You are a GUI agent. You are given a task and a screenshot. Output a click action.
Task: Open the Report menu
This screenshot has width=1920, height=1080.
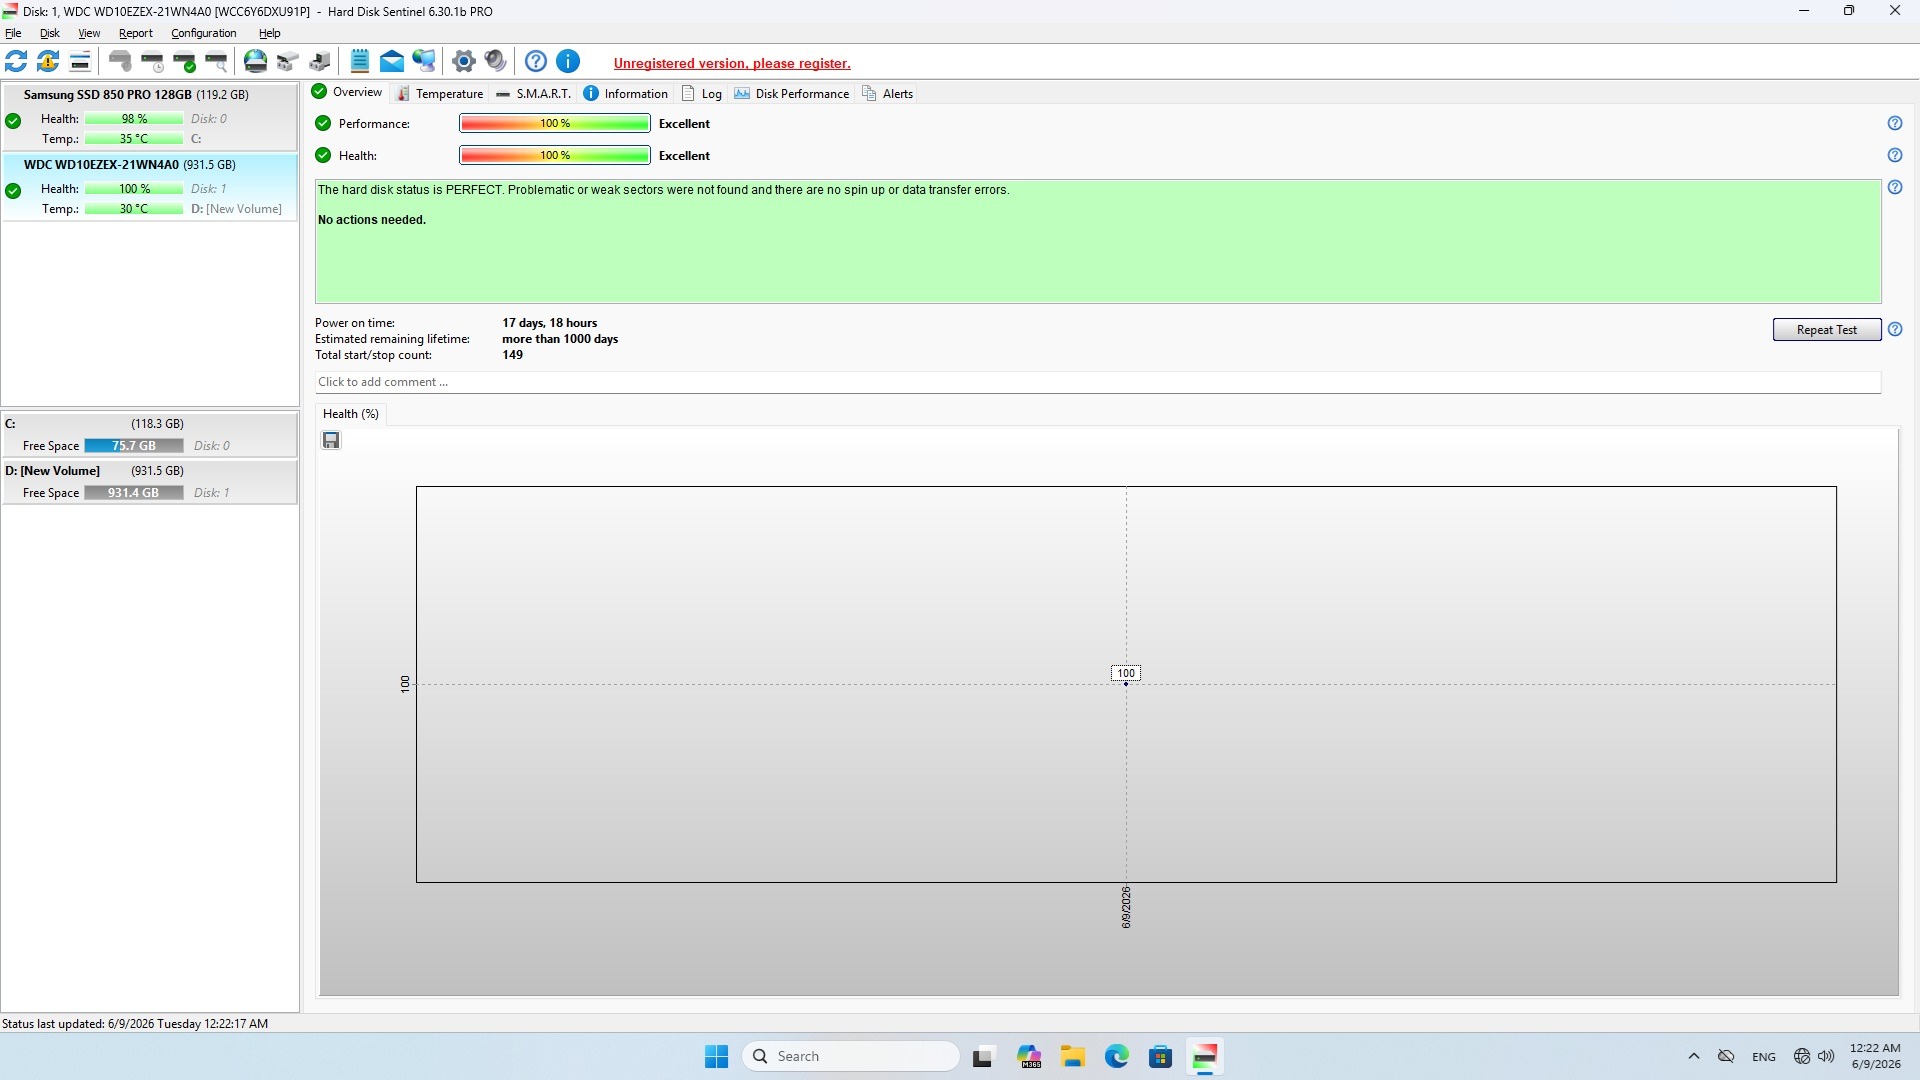pos(136,33)
